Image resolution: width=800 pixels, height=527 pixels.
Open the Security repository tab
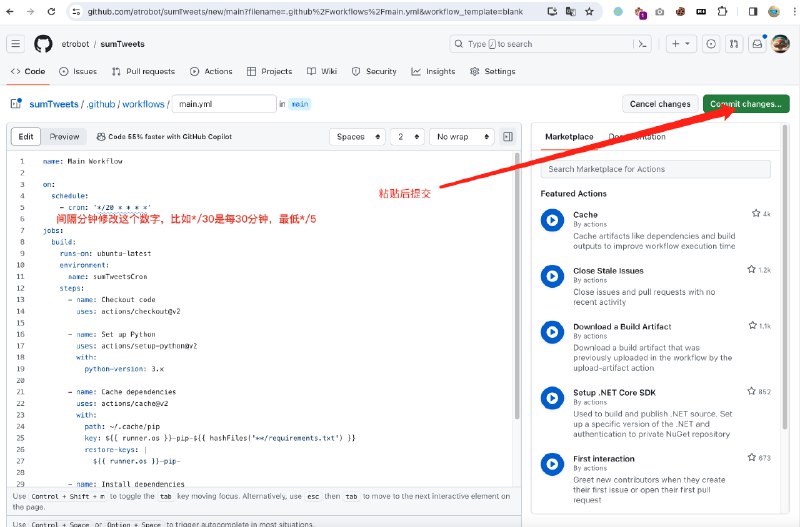pos(374,71)
